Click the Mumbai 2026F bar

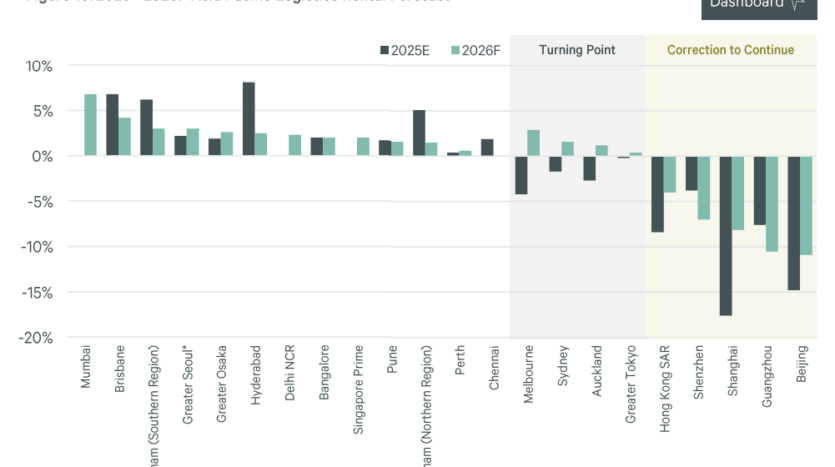point(90,125)
